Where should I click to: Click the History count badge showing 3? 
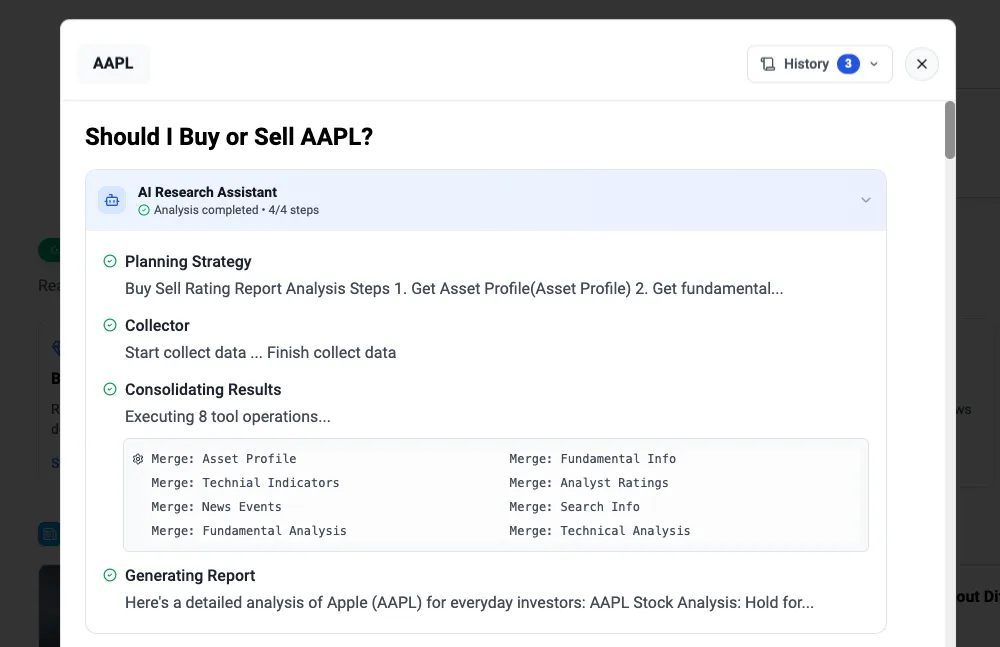[x=848, y=64]
